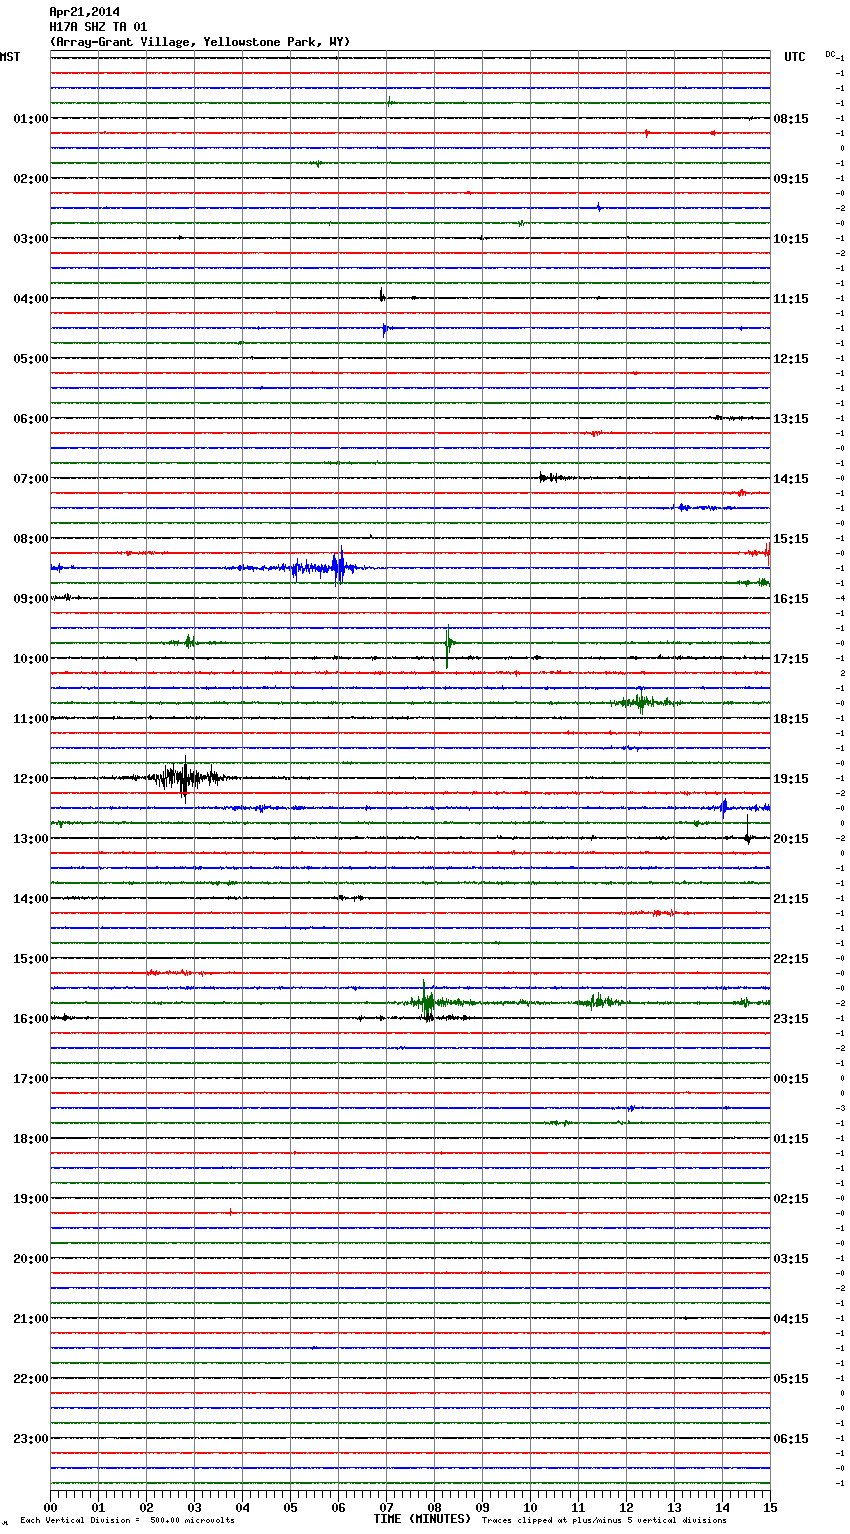Click the 10:00 MST row label
The width and height of the screenshot is (850, 1534).
(31, 659)
